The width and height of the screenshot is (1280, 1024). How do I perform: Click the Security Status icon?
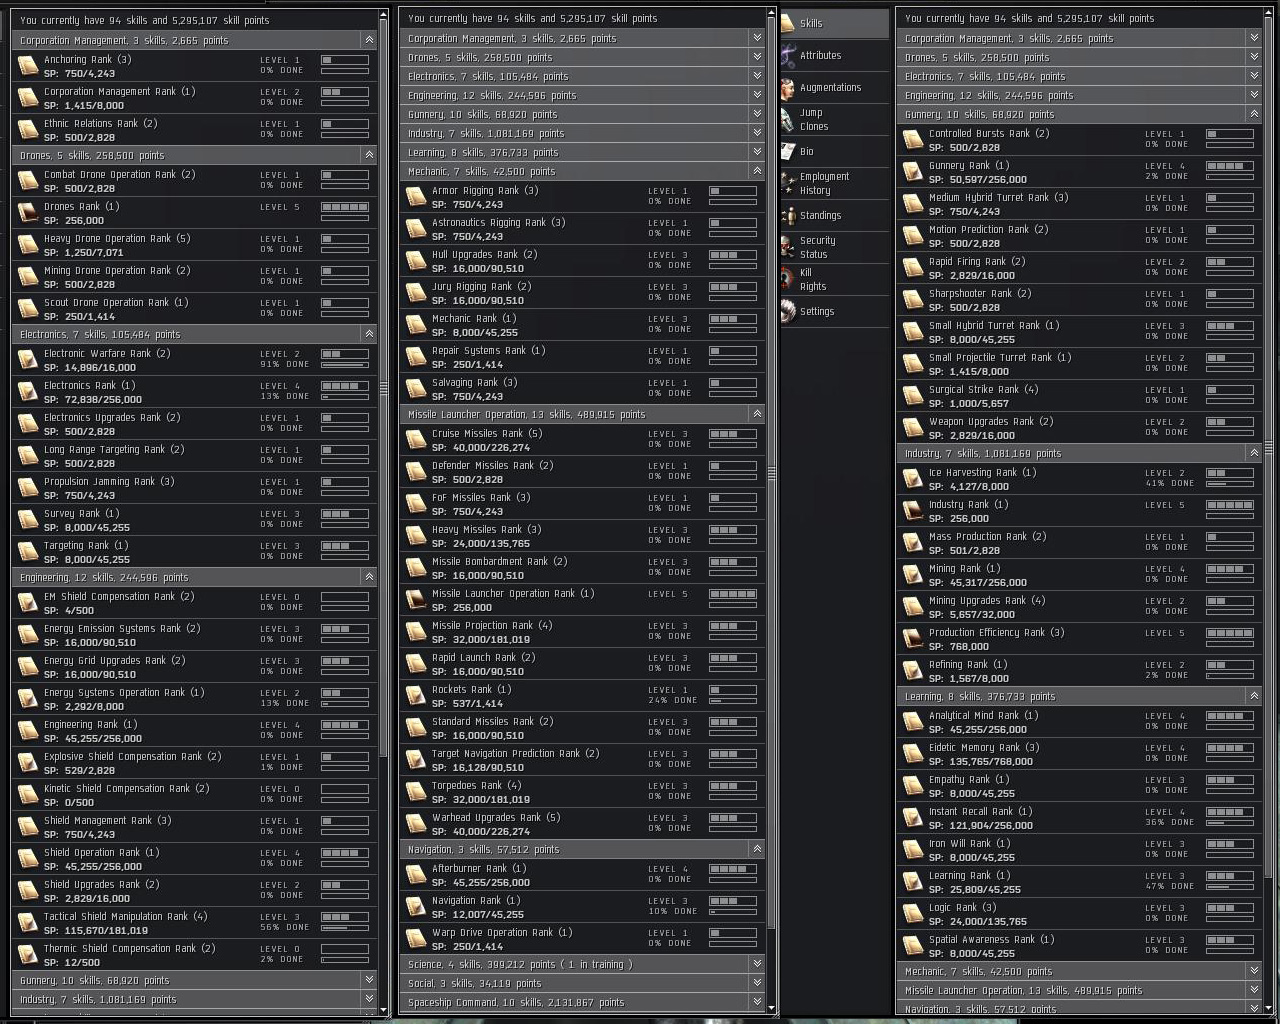pyautogui.click(x=789, y=247)
